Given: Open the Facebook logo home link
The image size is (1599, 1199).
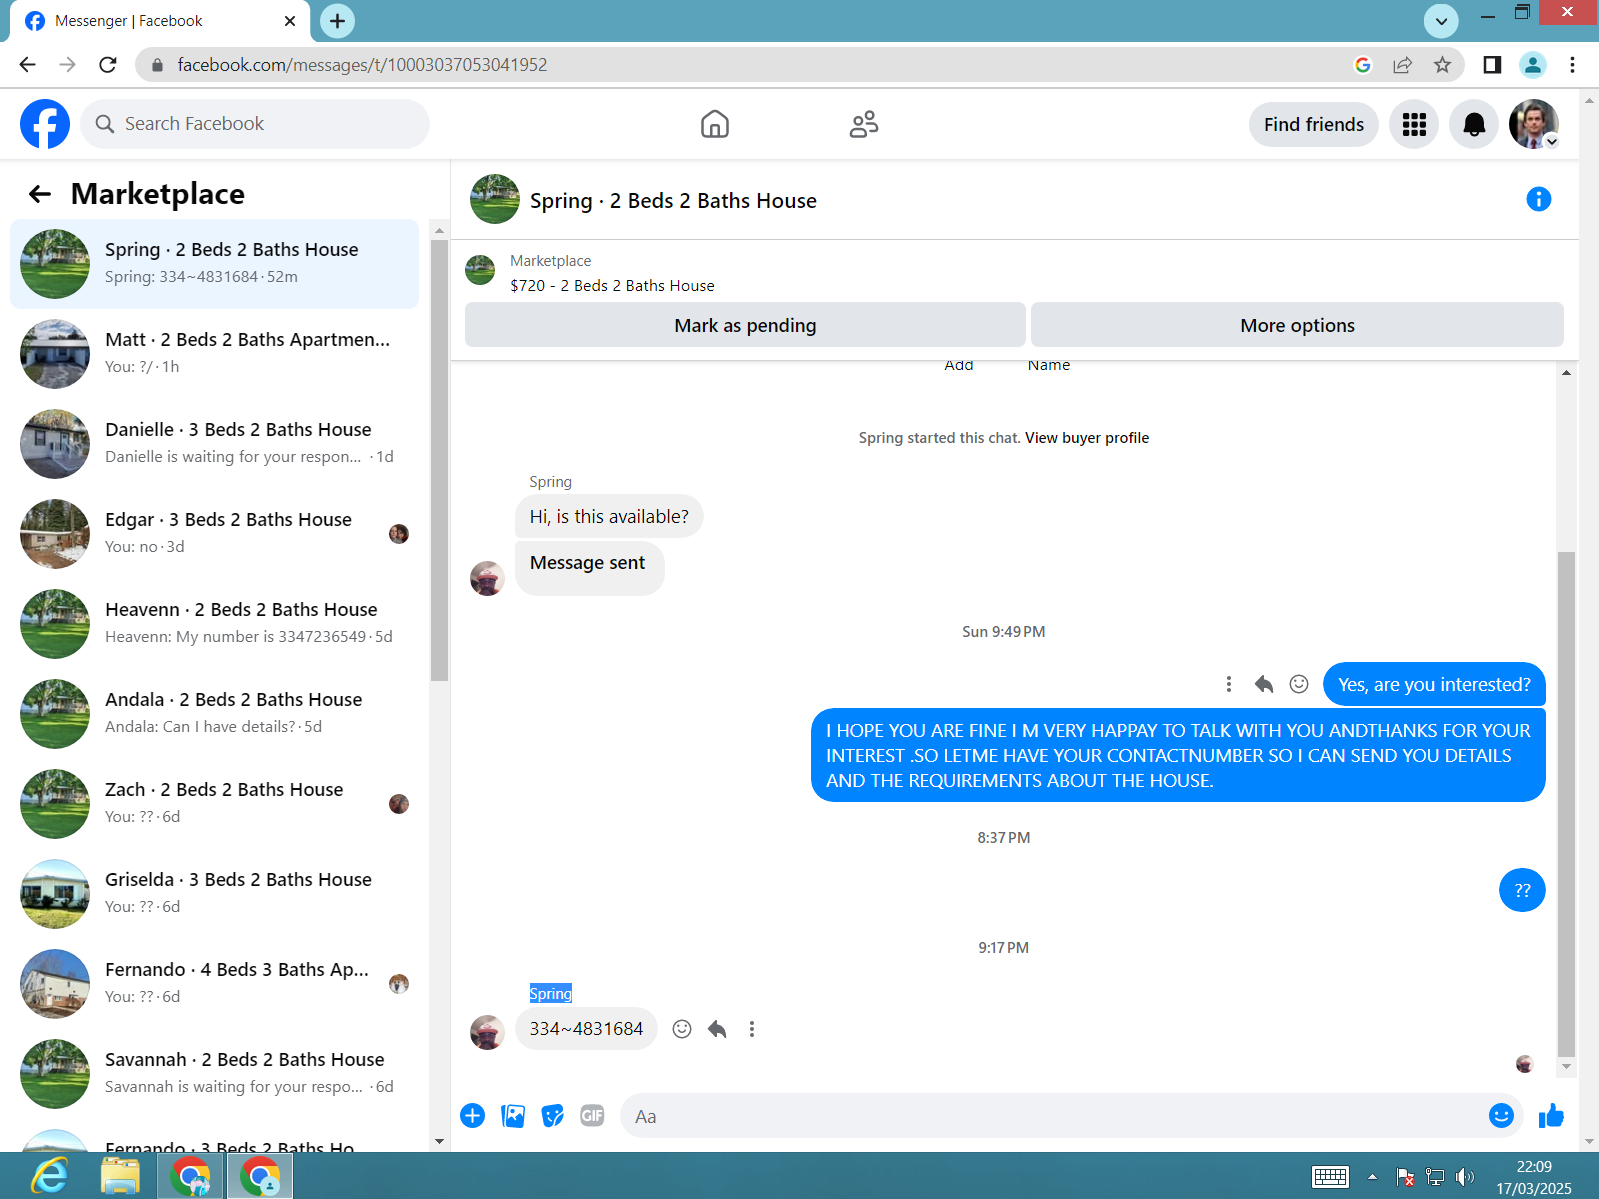Looking at the screenshot, I should click(45, 124).
